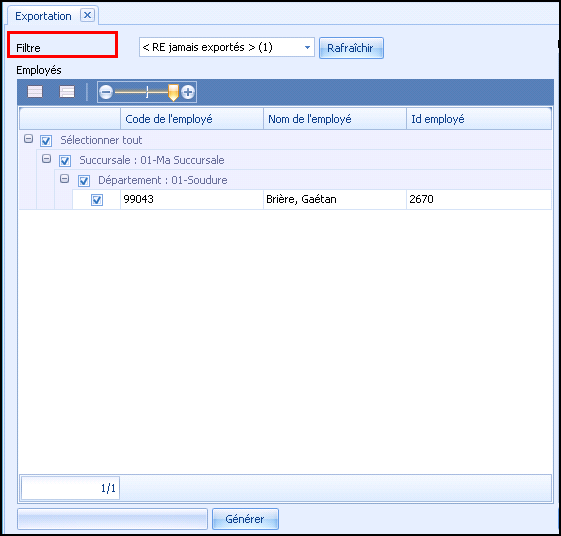This screenshot has width=561, height=536.
Task: Collapse the Sélectionner tout tree node
Action: click(x=28, y=139)
